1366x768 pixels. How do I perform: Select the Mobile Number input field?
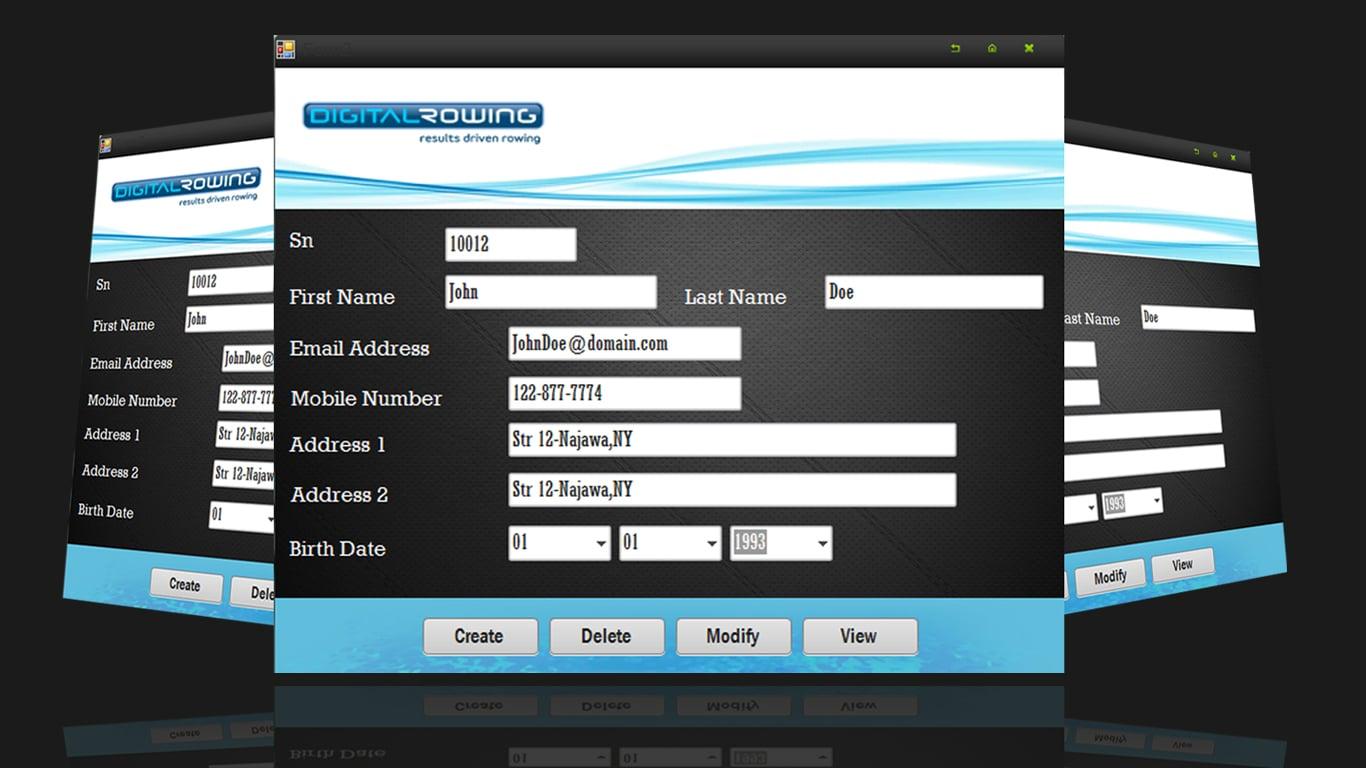(x=623, y=393)
